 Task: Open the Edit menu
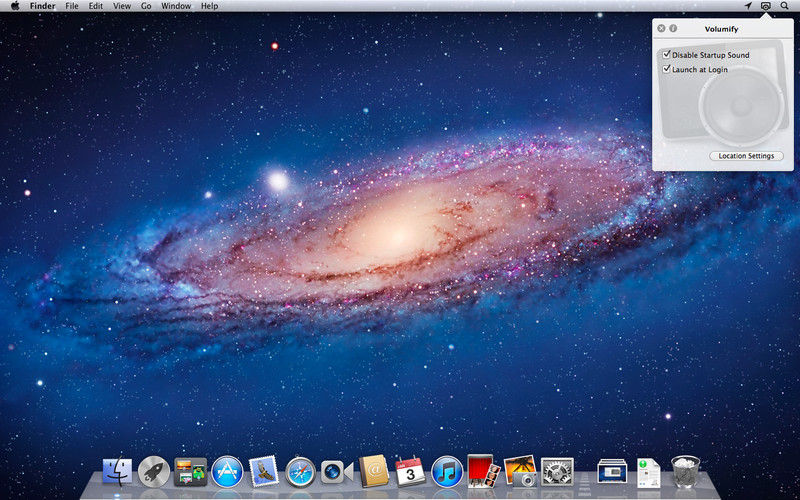pyautogui.click(x=95, y=6)
